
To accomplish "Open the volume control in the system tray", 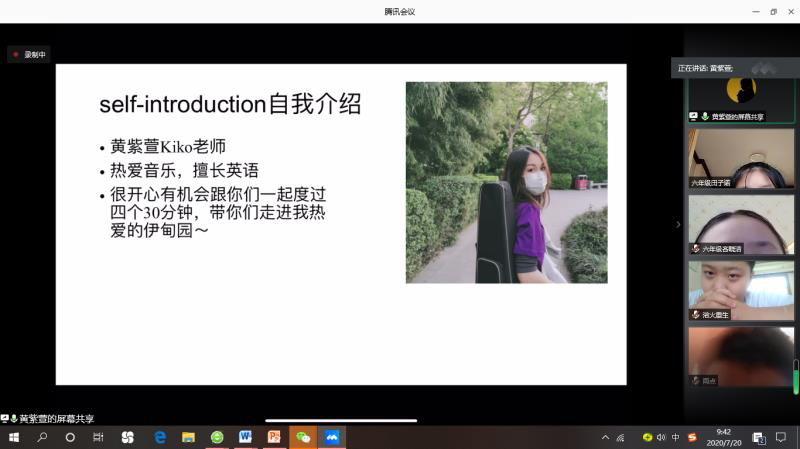I will (x=661, y=437).
